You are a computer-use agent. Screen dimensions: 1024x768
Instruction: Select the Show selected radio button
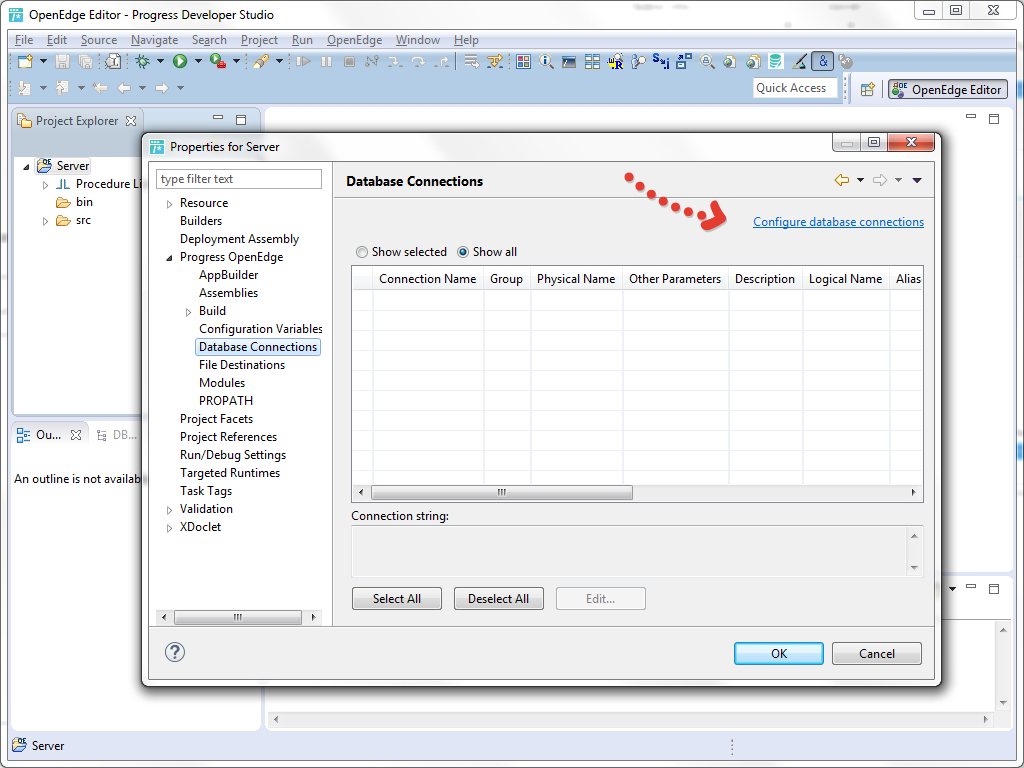click(362, 252)
